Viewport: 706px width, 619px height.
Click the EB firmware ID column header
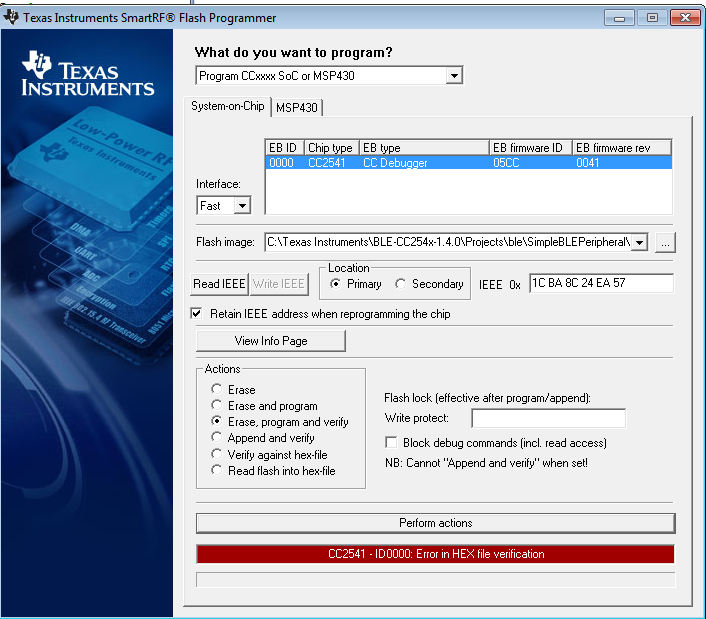[x=531, y=148]
